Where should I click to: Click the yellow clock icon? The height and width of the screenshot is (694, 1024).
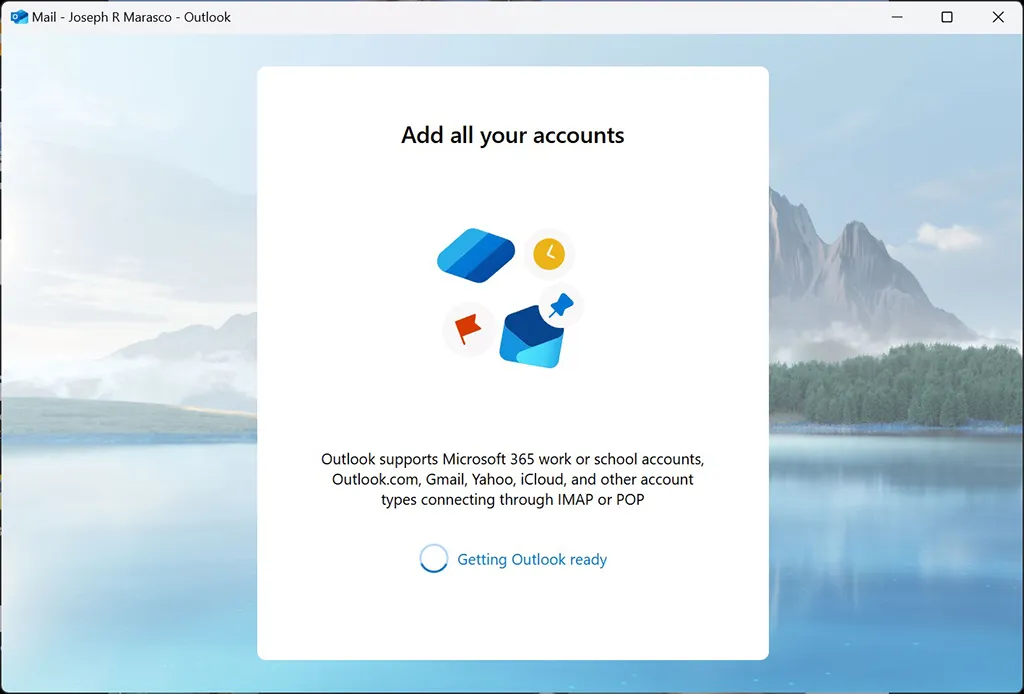[549, 254]
